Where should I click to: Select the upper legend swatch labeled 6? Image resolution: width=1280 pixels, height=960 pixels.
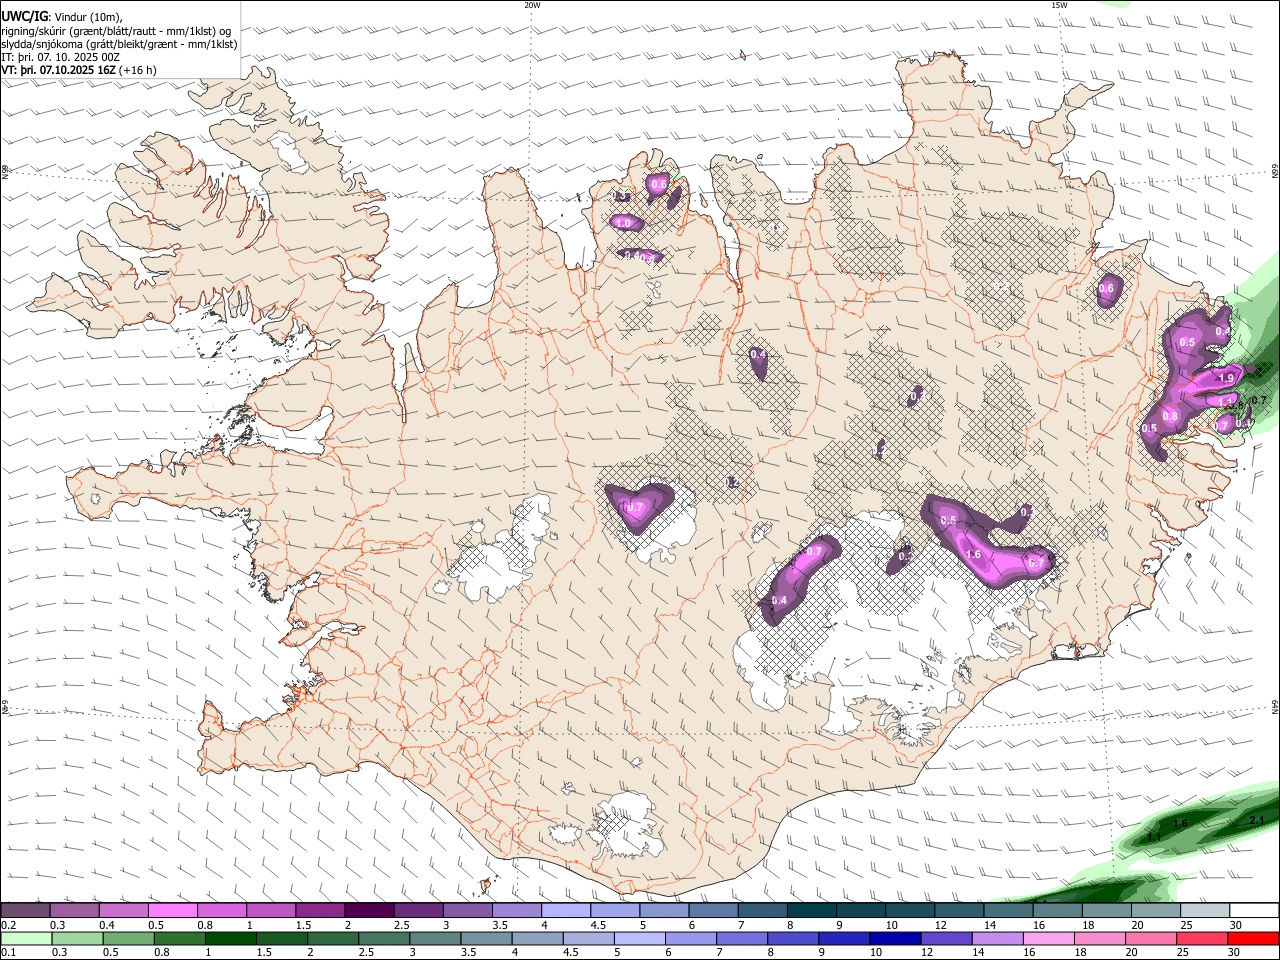(x=713, y=910)
